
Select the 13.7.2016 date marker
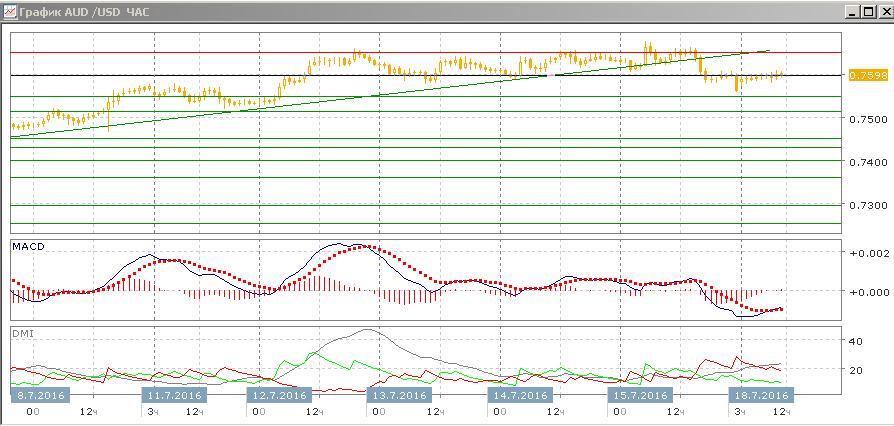399,395
